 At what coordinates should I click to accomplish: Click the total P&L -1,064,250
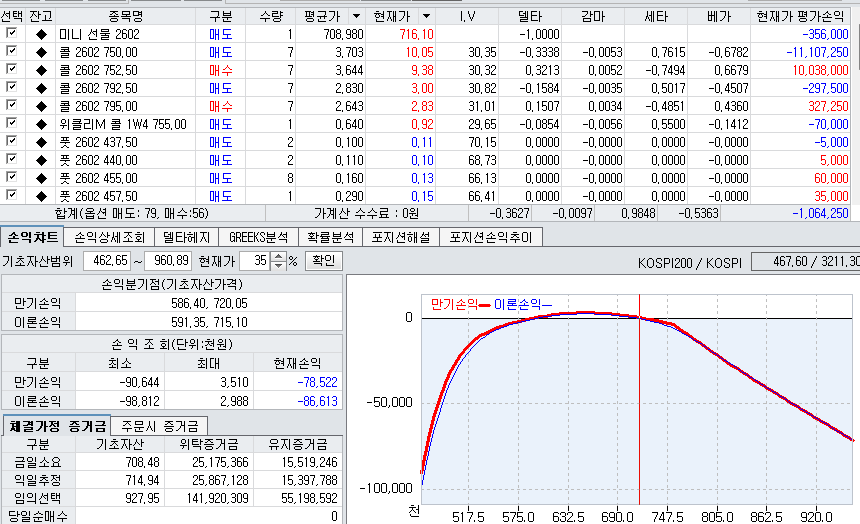[x=820, y=213]
